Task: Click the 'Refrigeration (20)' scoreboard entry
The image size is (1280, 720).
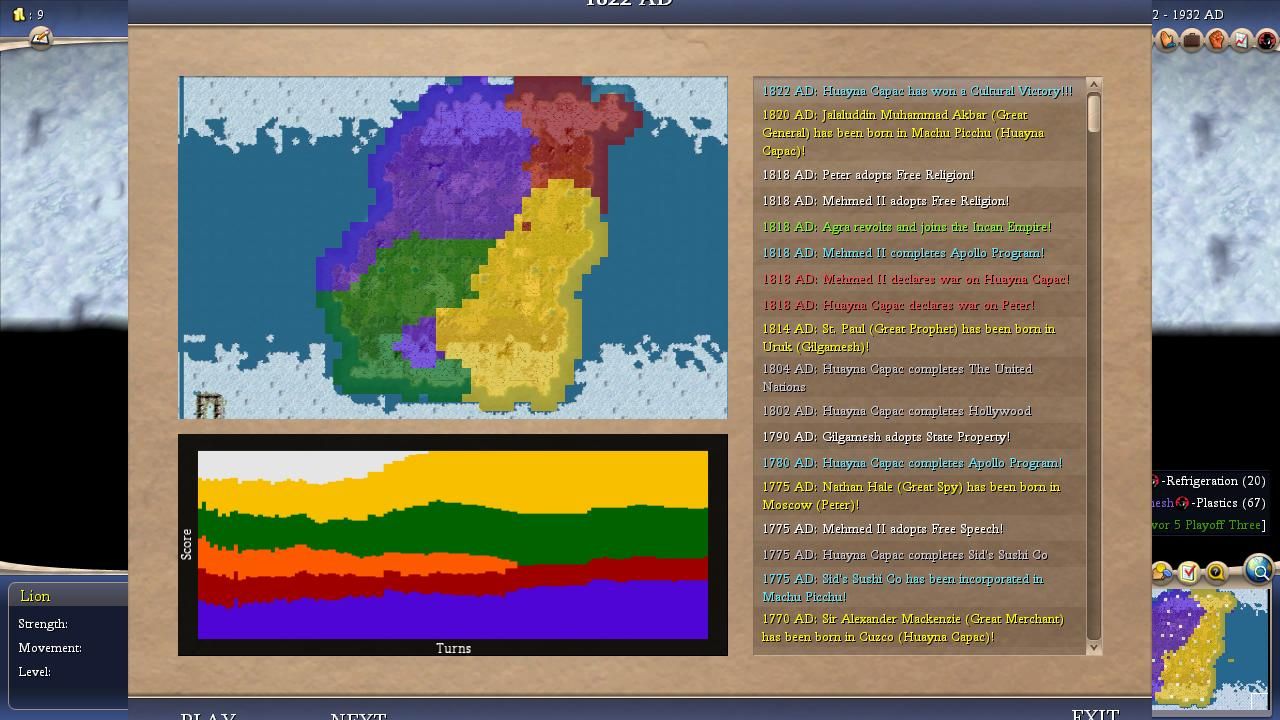Action: (1214, 481)
